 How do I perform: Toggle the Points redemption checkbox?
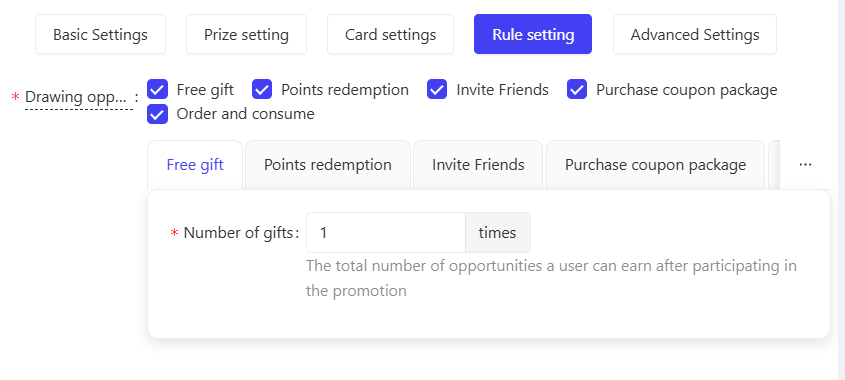click(262, 89)
